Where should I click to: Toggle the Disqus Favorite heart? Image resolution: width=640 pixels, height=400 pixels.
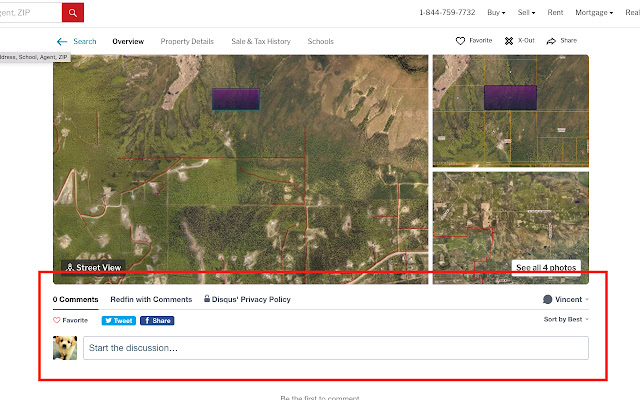click(x=57, y=320)
